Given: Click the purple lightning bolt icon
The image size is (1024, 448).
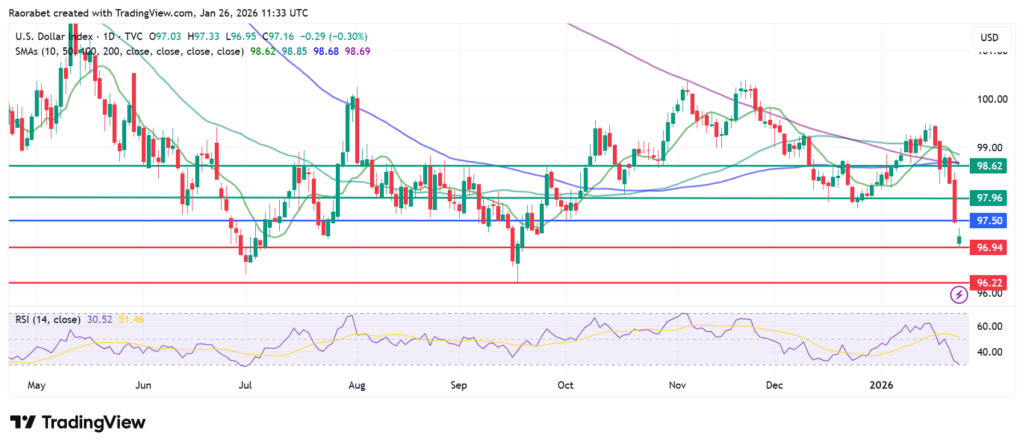Looking at the screenshot, I should coord(959,294).
